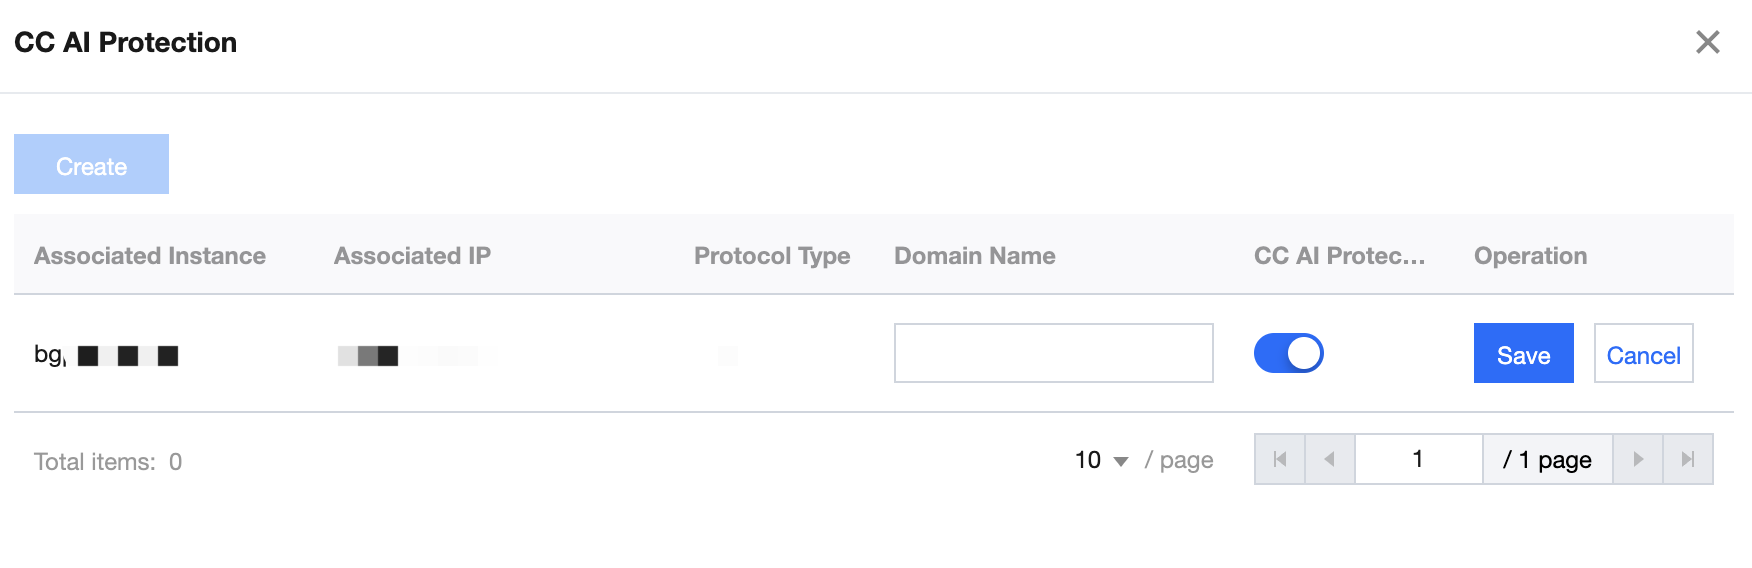Select the Domain Name column header

click(x=974, y=256)
